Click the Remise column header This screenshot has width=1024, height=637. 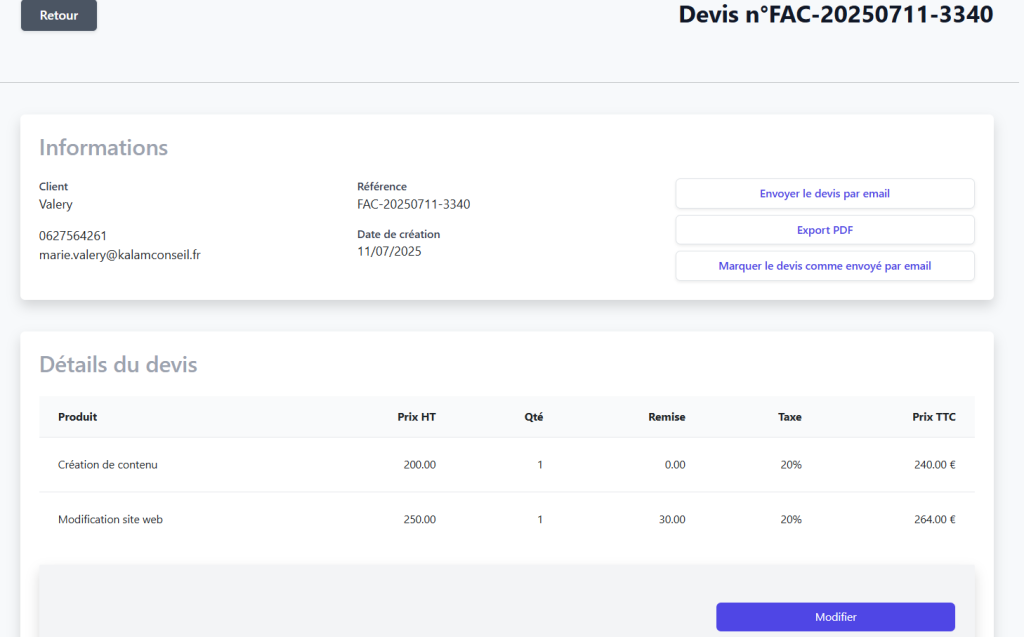pos(667,417)
